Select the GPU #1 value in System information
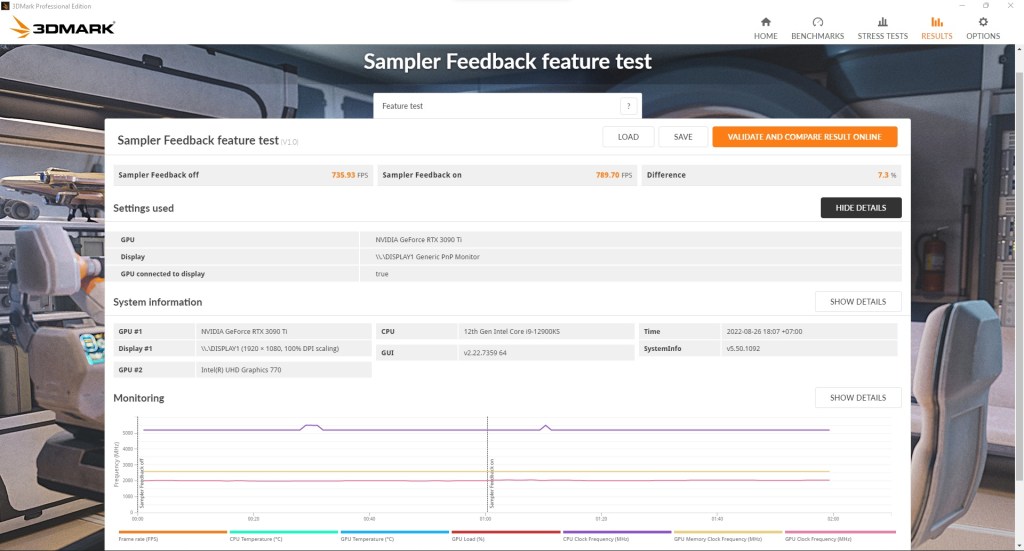This screenshot has width=1024, height=551. tap(244, 332)
